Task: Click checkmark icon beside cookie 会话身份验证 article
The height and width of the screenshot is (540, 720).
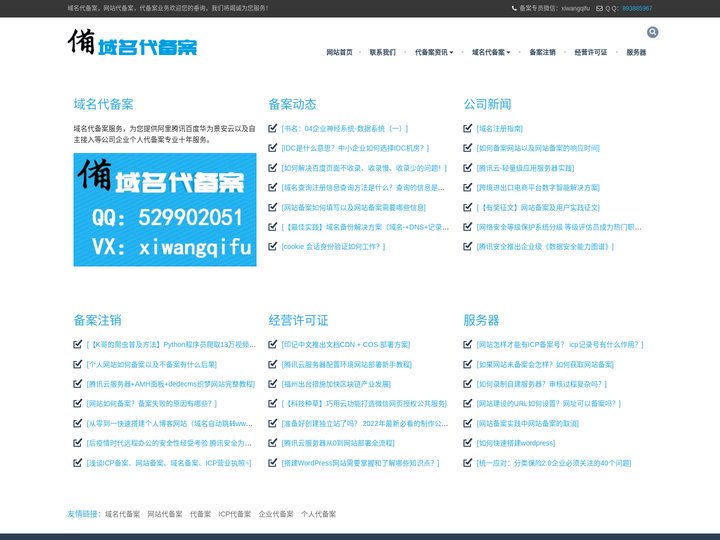Action: pos(272,246)
